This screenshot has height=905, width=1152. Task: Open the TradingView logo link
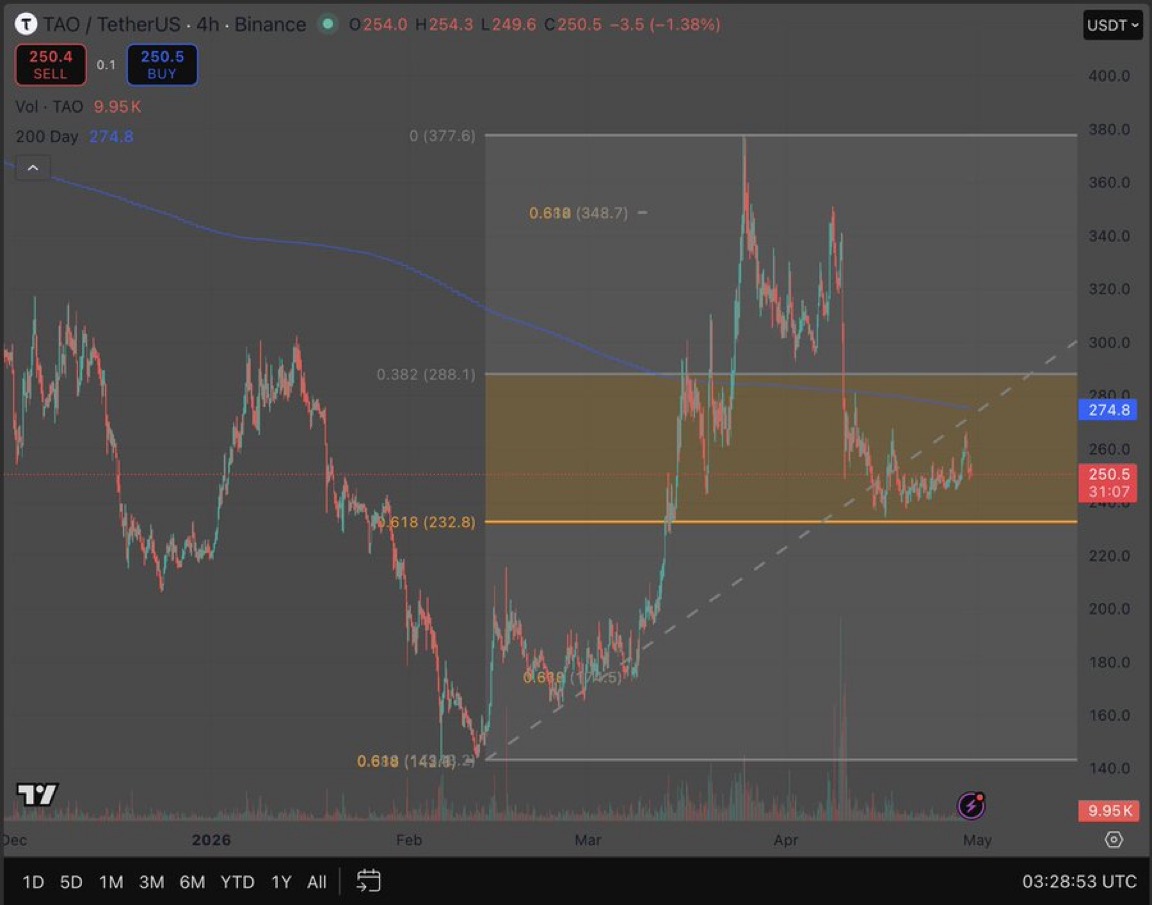37,794
